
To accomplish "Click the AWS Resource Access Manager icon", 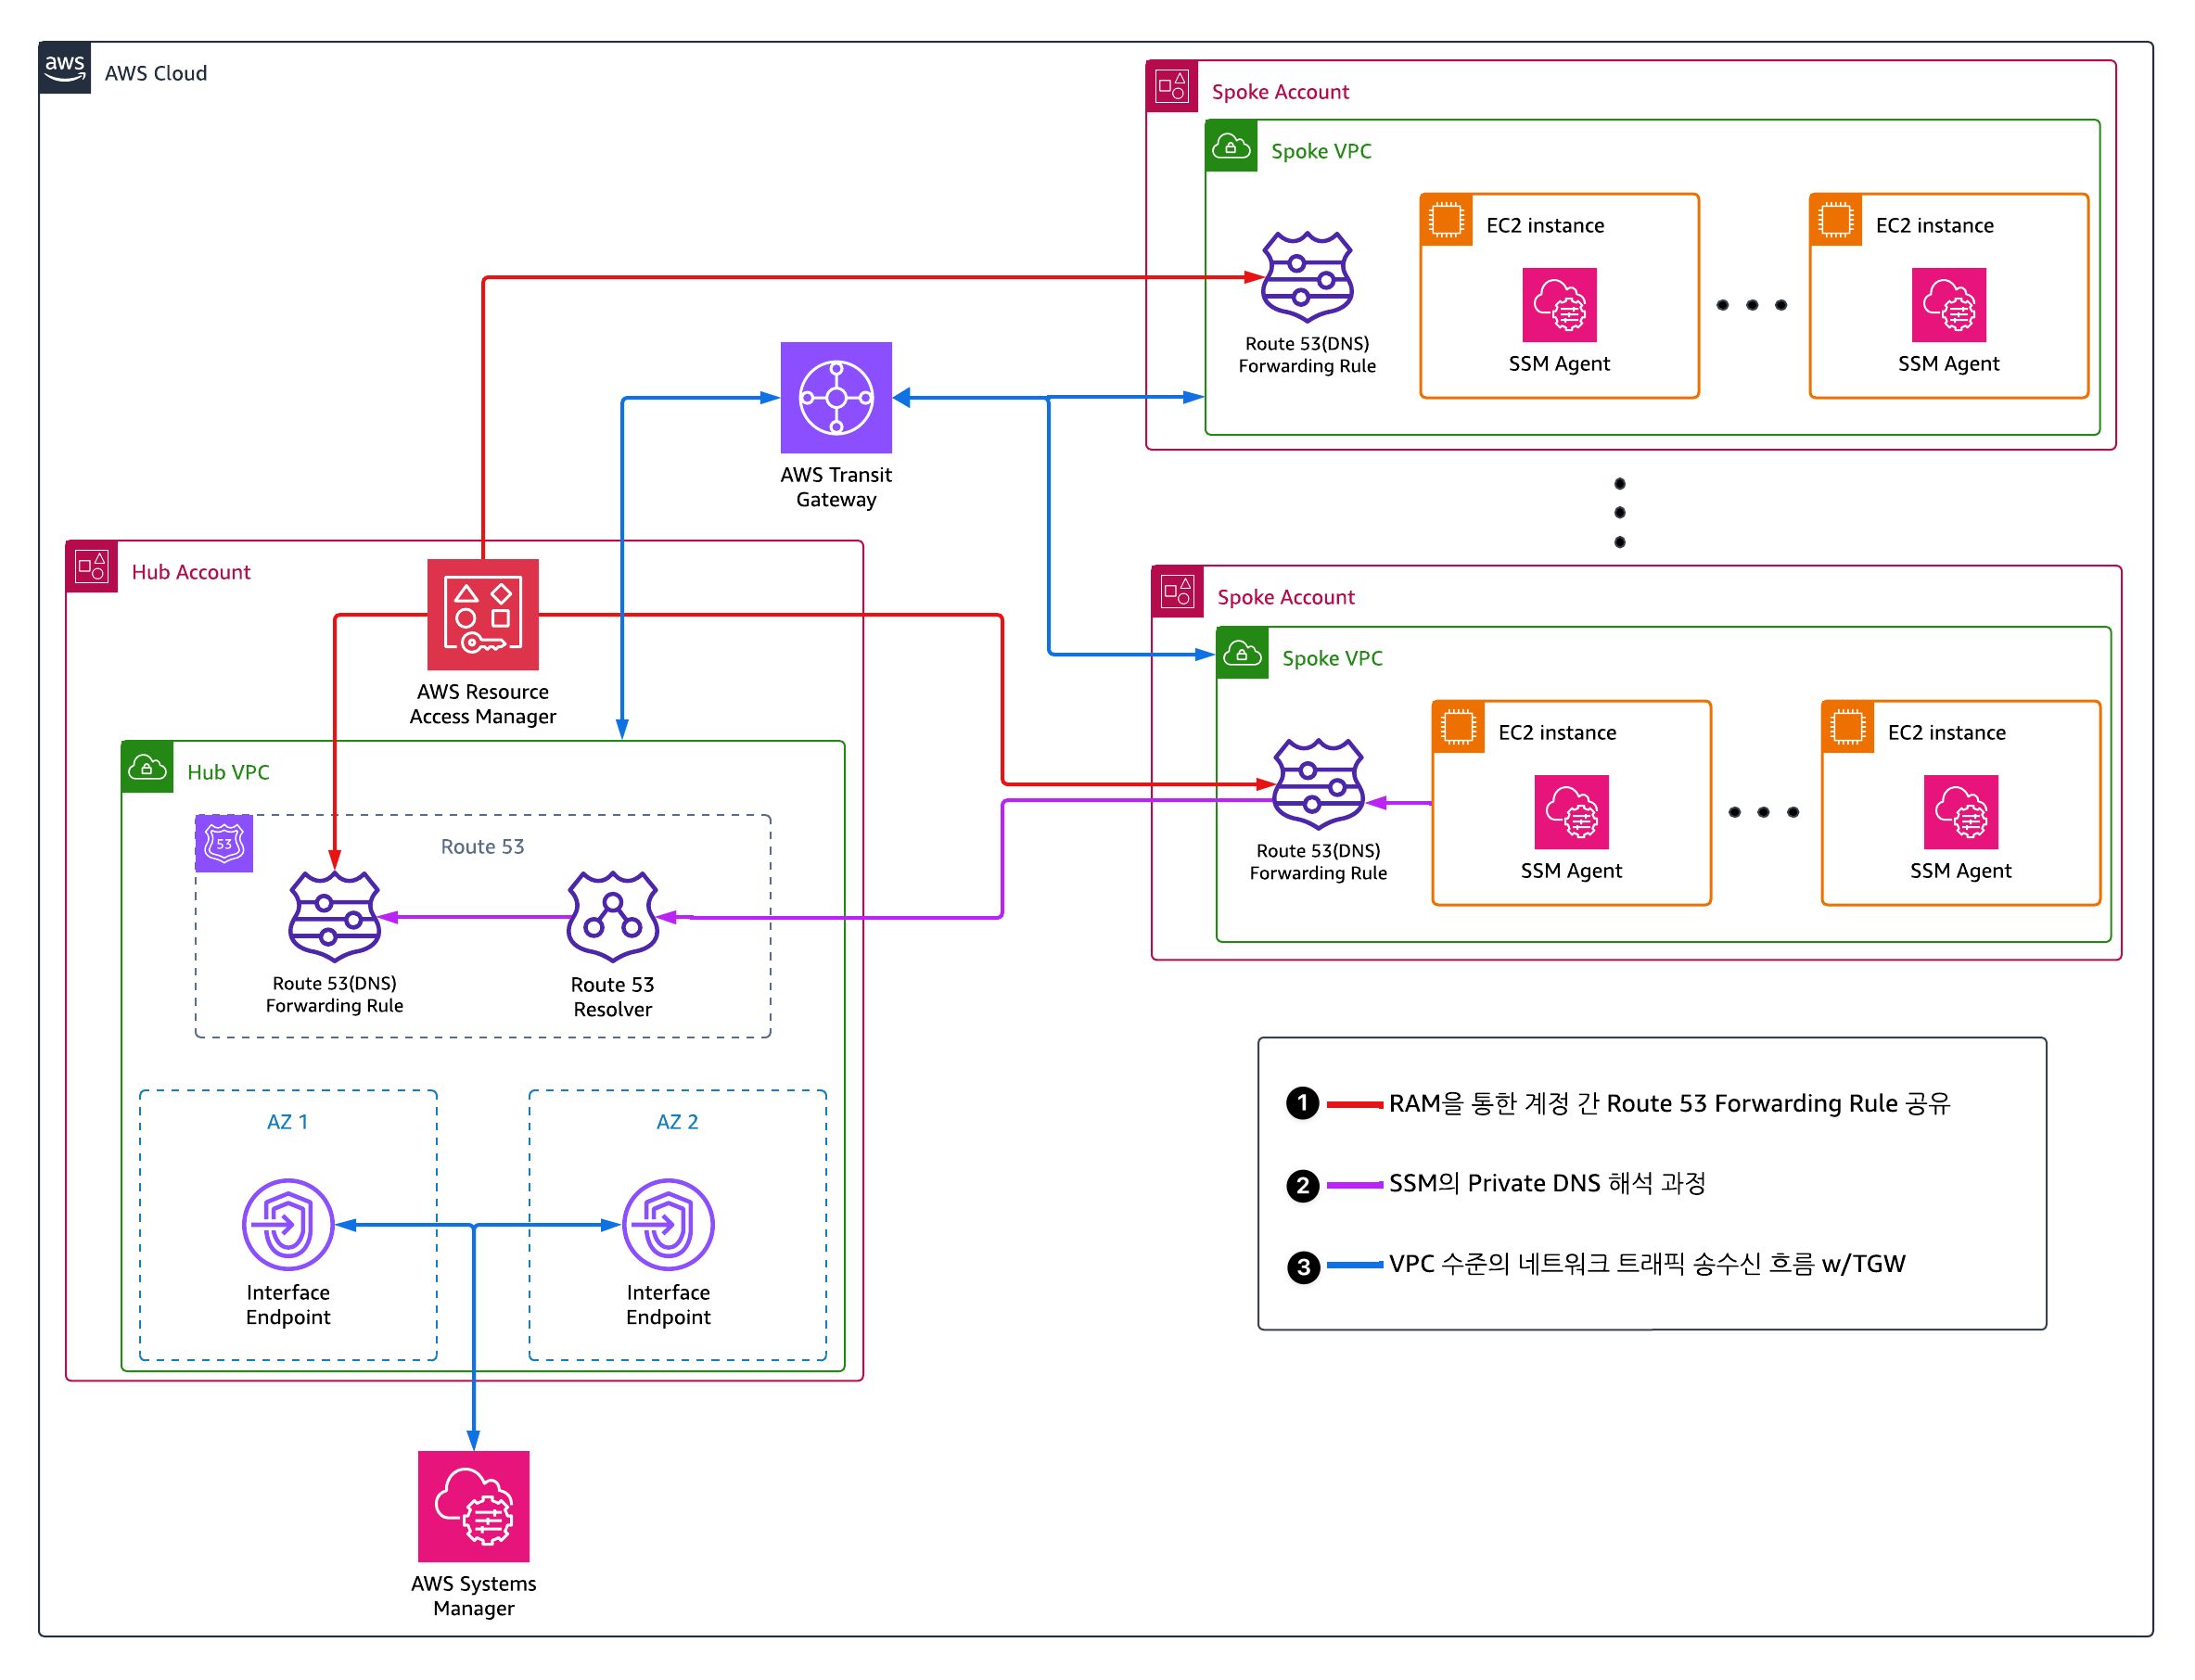I will (x=483, y=614).
